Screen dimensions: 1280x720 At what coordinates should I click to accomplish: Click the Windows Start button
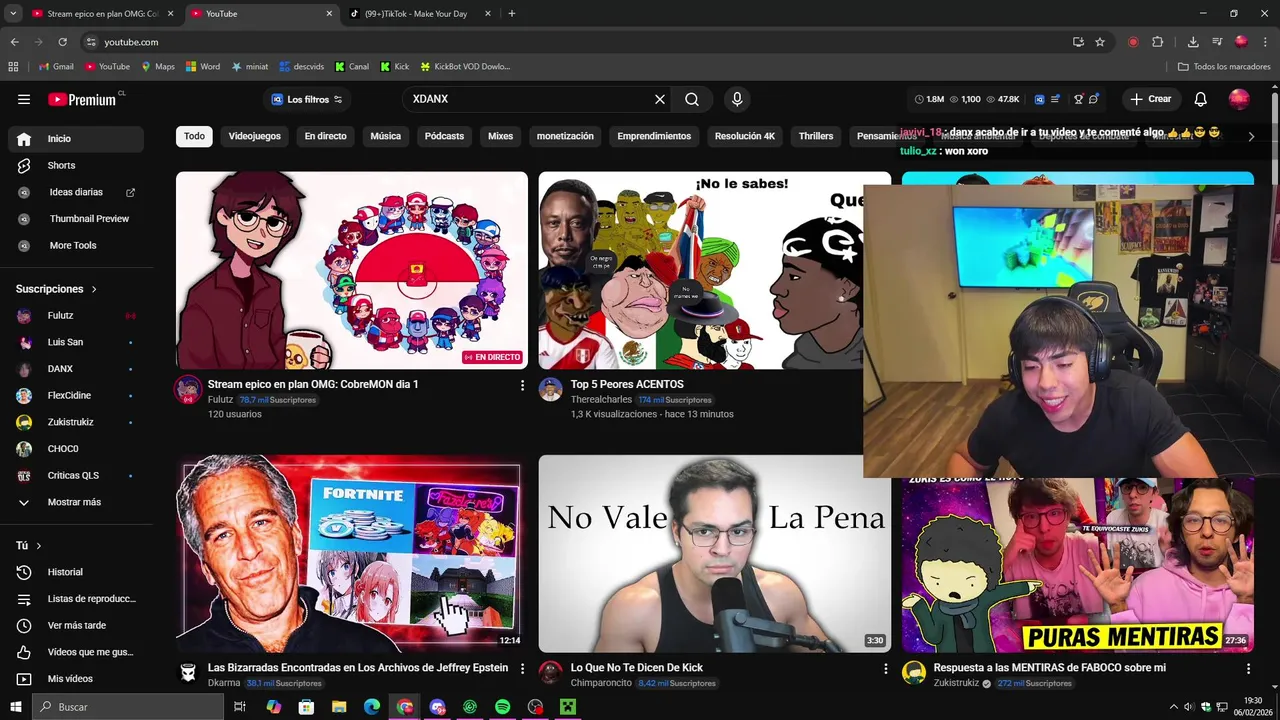pyautogui.click(x=15, y=707)
